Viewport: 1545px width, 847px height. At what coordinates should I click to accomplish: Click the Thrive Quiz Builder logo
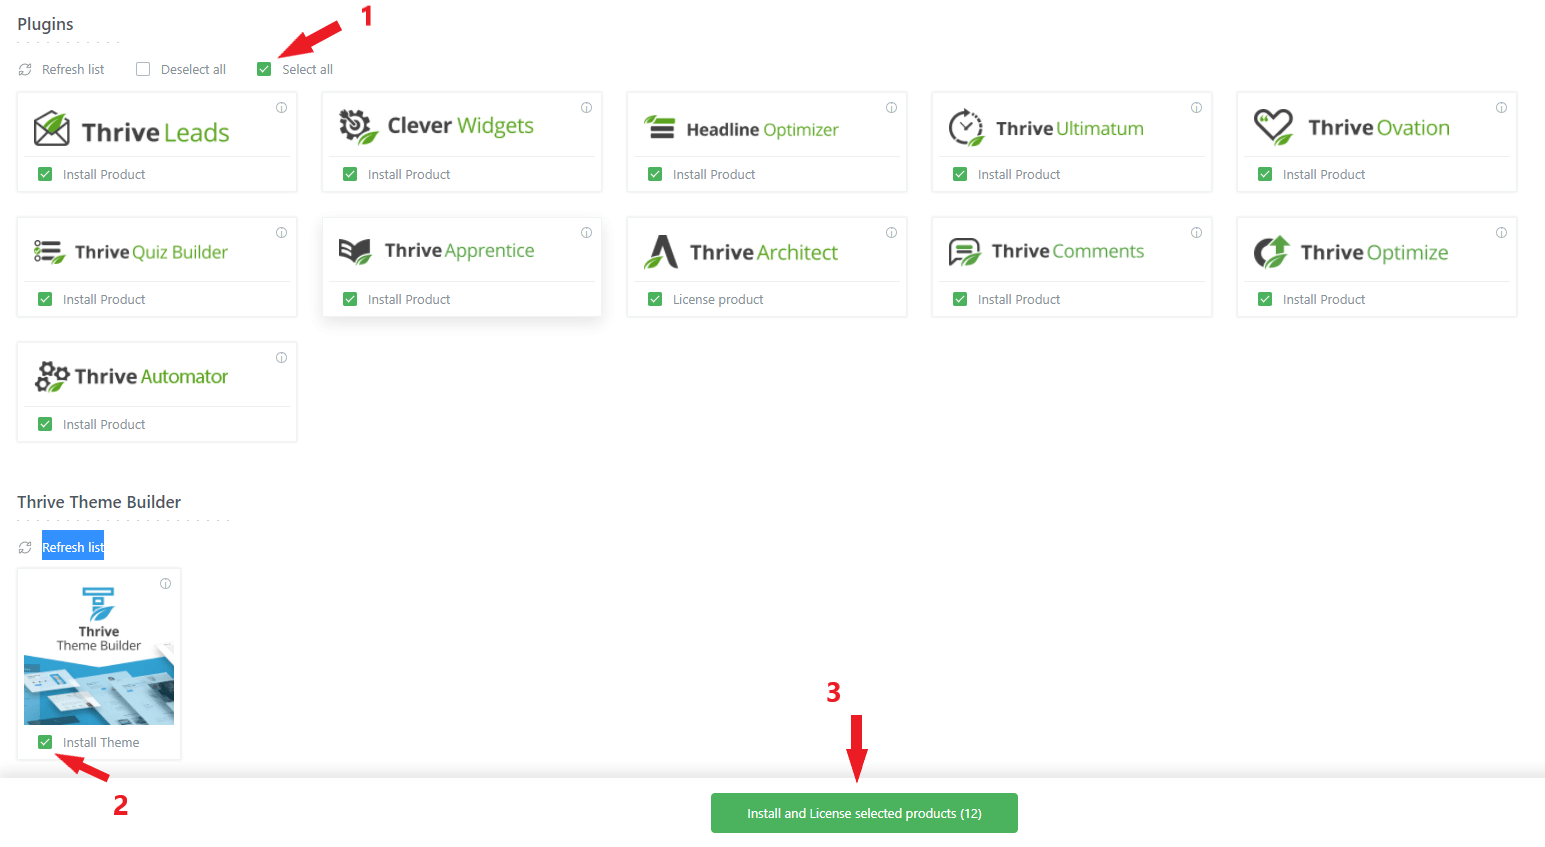(131, 252)
